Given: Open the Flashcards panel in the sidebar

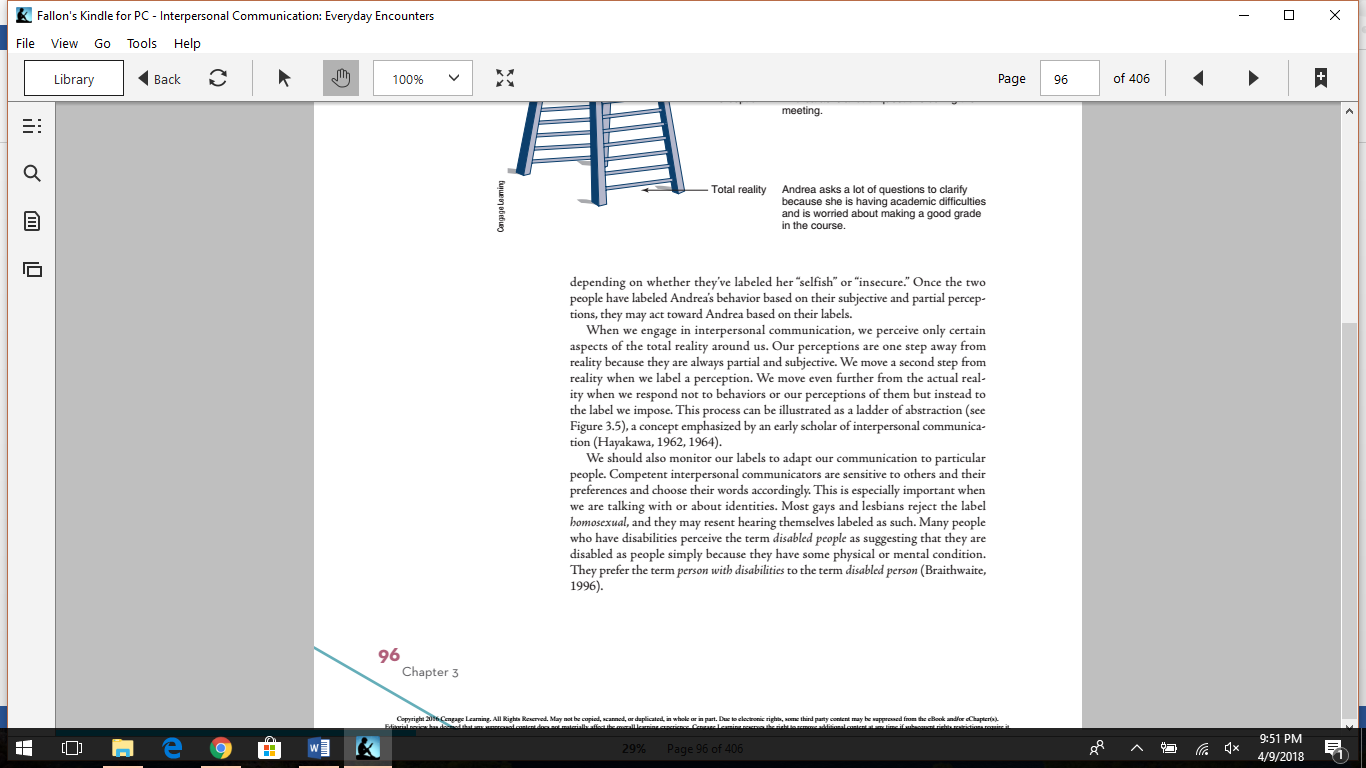Looking at the screenshot, I should click(31, 268).
